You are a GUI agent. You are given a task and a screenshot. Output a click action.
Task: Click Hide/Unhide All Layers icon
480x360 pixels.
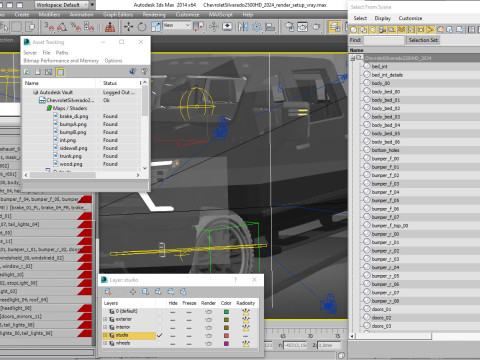pos(170,292)
